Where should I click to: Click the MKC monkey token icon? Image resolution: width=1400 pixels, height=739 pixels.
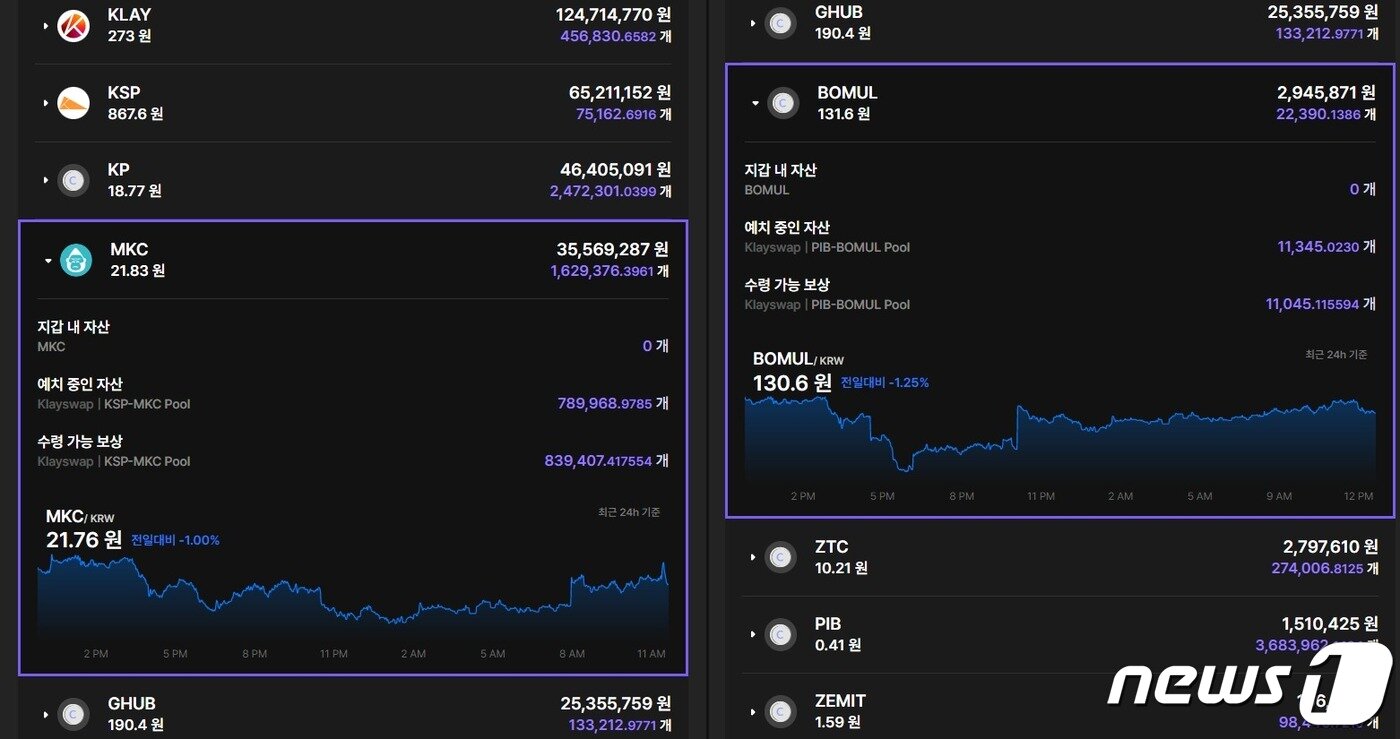[76, 260]
